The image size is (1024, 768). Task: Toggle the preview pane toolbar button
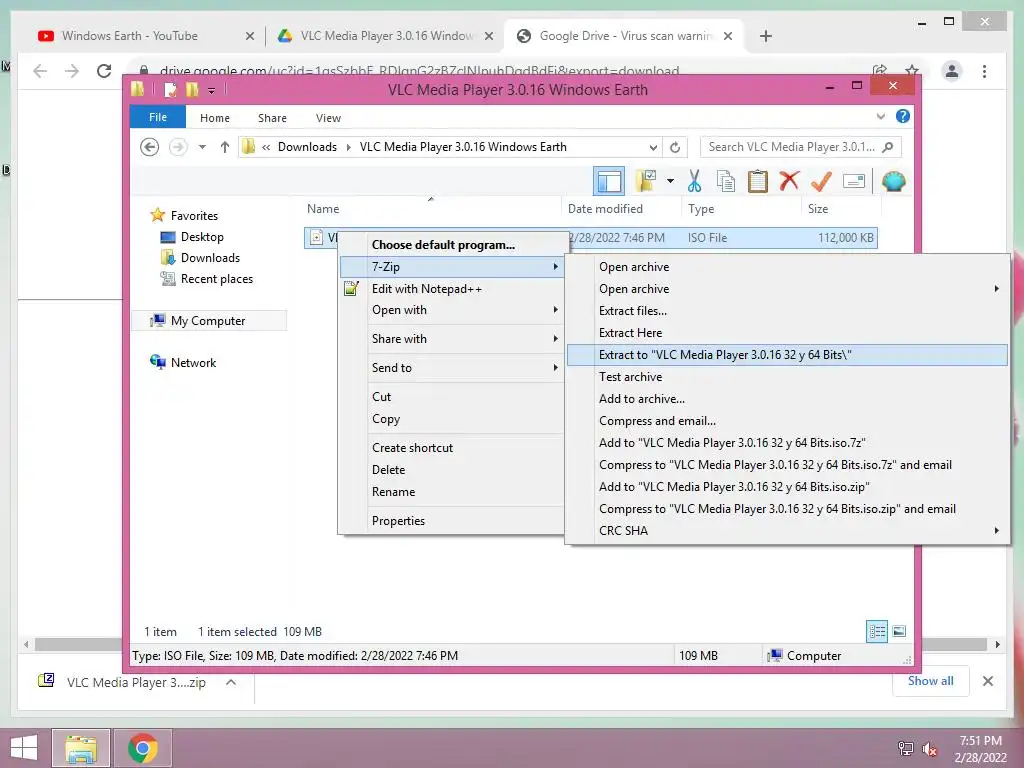pyautogui.click(x=609, y=181)
